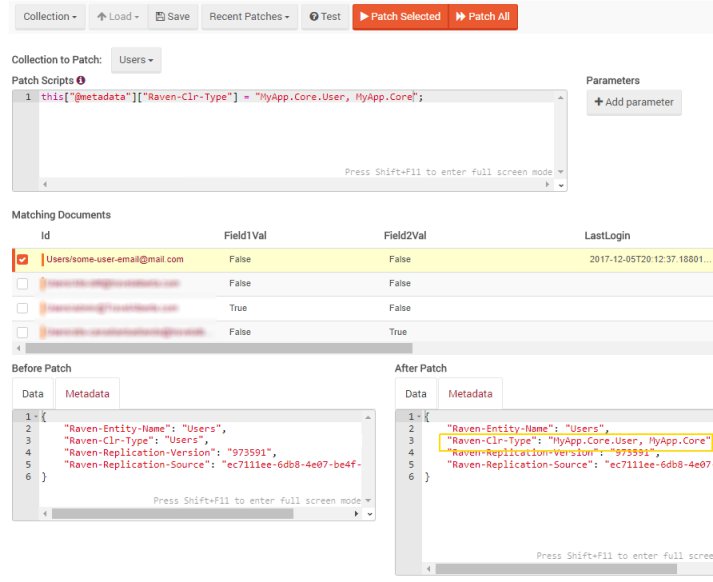Open the Users/some-user-email@mail.com document link

115,260
